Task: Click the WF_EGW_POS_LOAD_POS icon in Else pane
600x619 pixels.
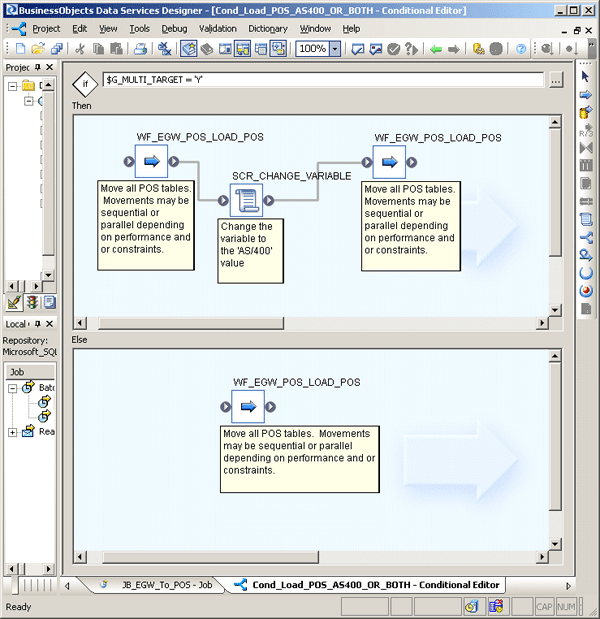Action: coord(248,407)
